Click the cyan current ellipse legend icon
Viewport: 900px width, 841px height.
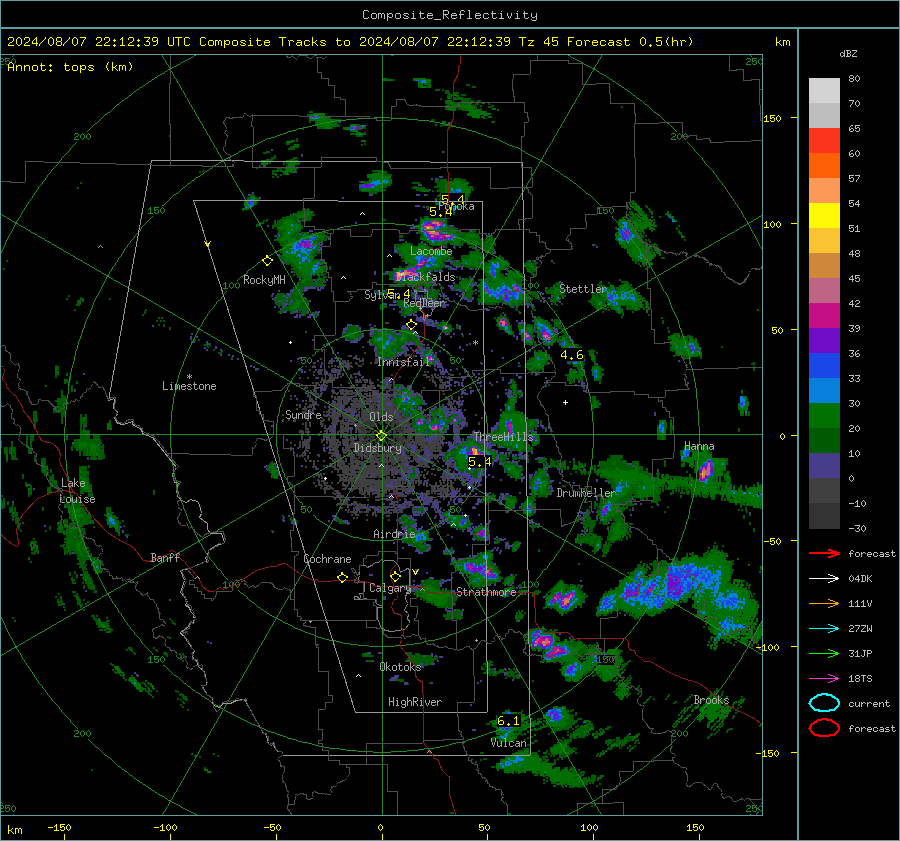[x=824, y=703]
